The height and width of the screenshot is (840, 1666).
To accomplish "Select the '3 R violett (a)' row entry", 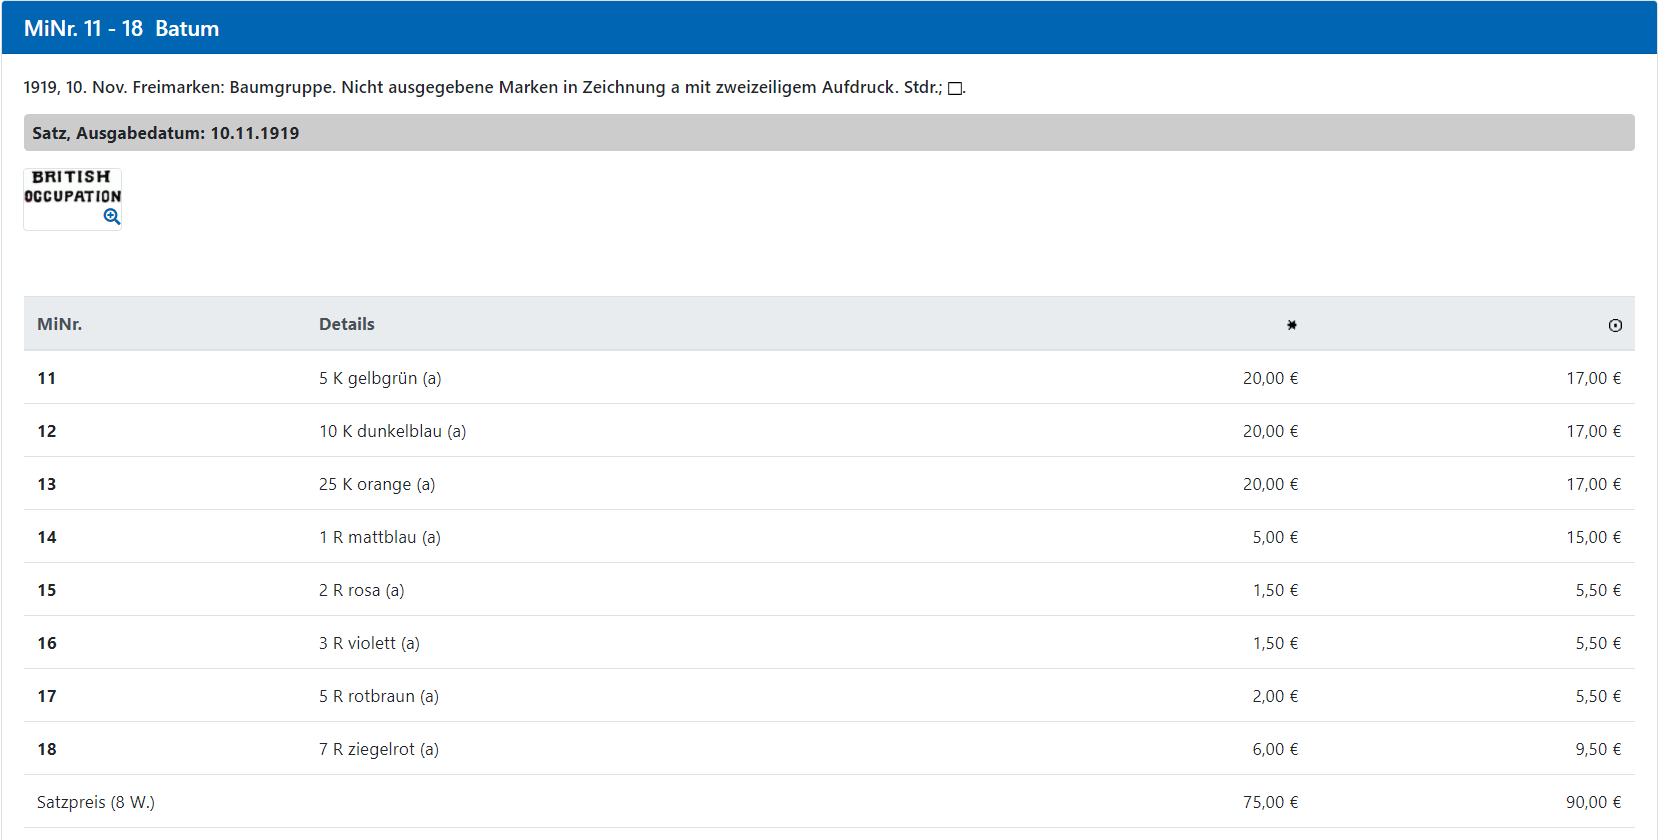I will [x=369, y=643].
